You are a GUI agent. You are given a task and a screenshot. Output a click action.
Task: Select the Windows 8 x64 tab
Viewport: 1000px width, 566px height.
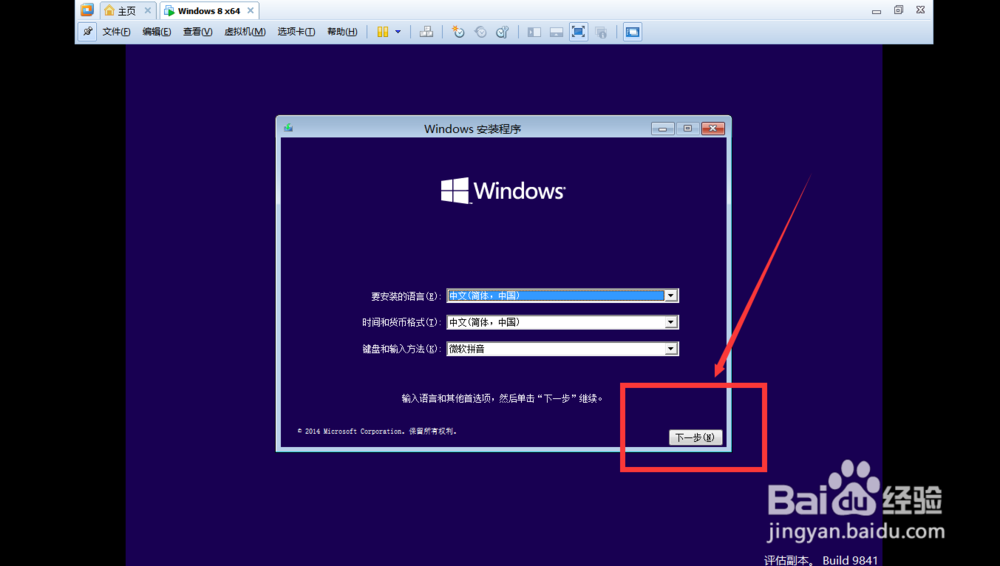point(202,11)
